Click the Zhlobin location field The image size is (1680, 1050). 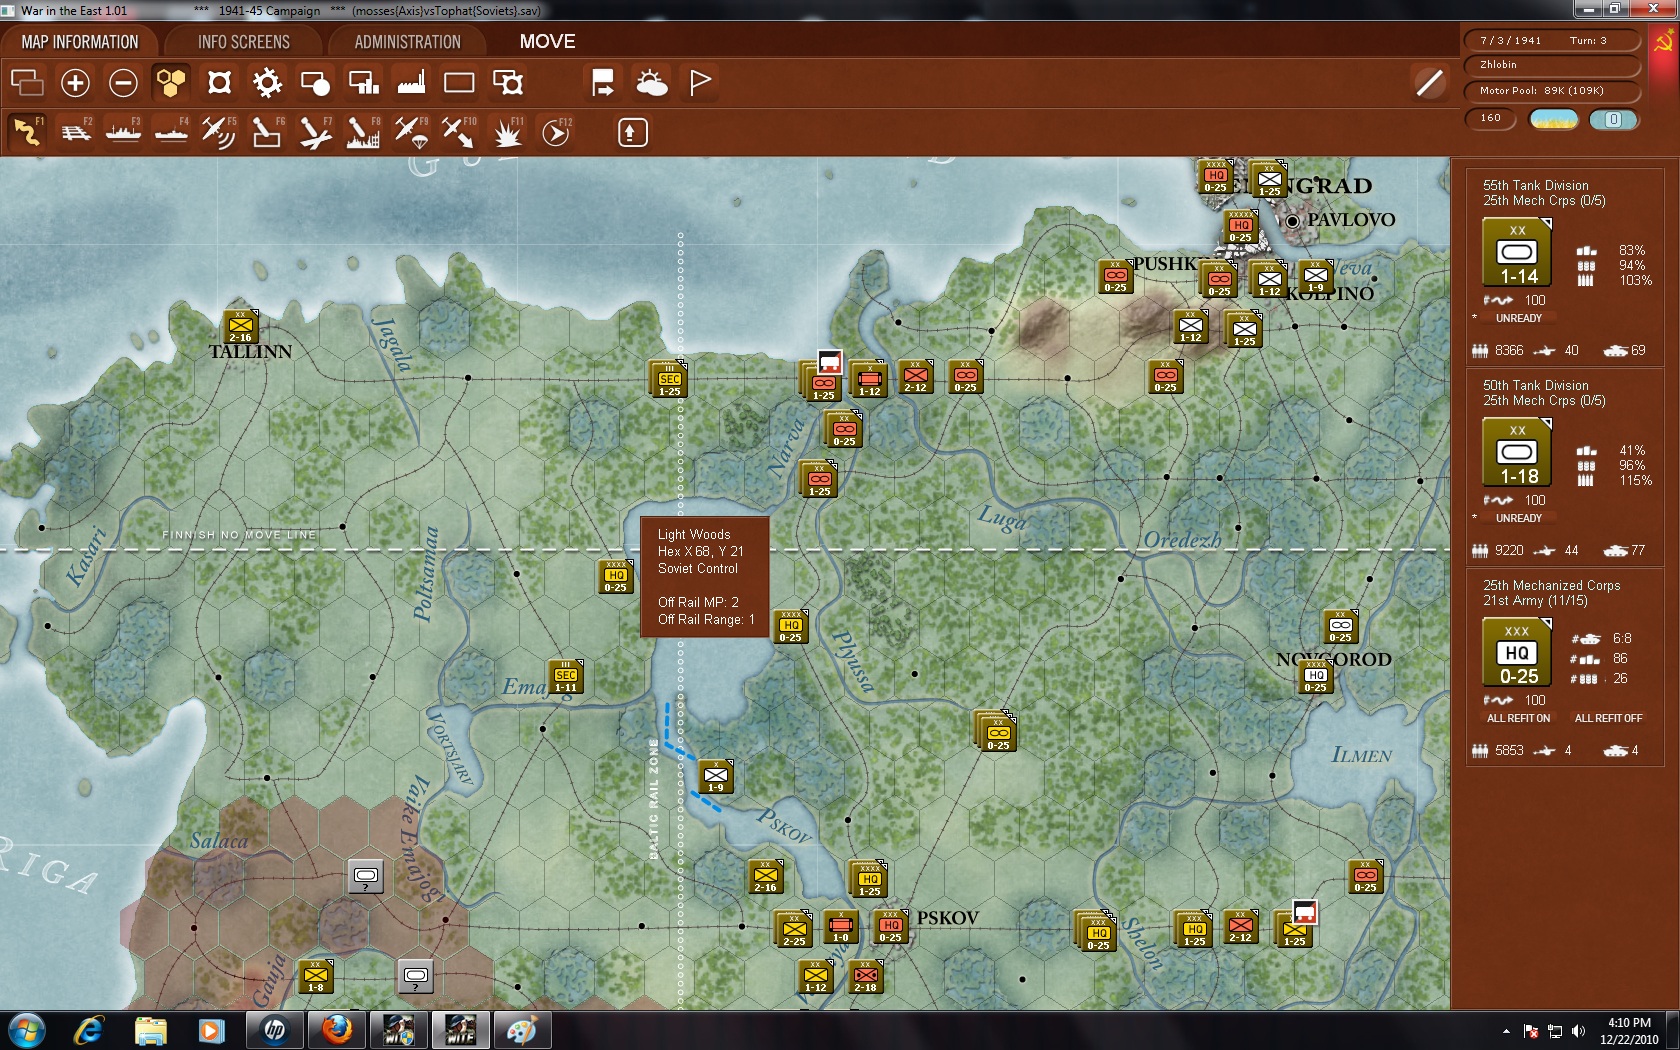(1553, 65)
